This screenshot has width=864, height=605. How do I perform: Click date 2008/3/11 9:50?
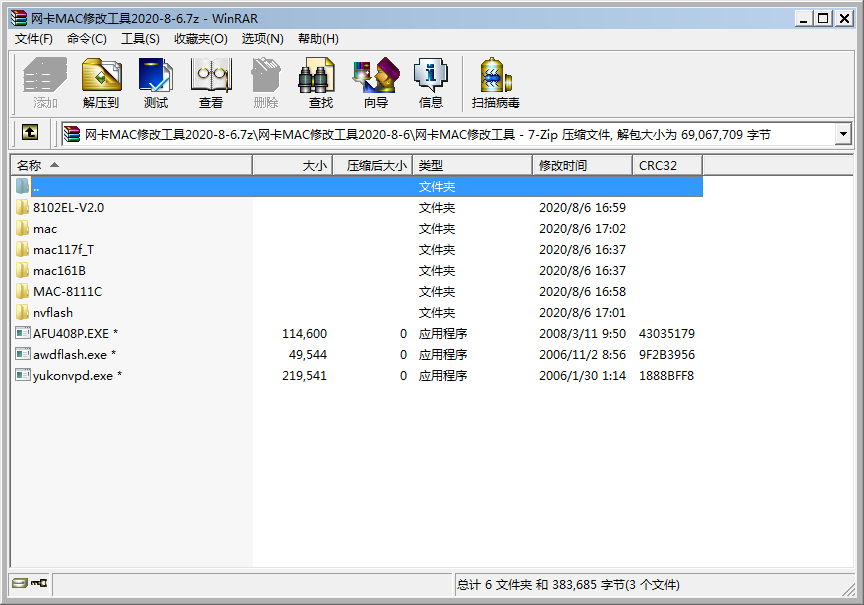click(582, 333)
